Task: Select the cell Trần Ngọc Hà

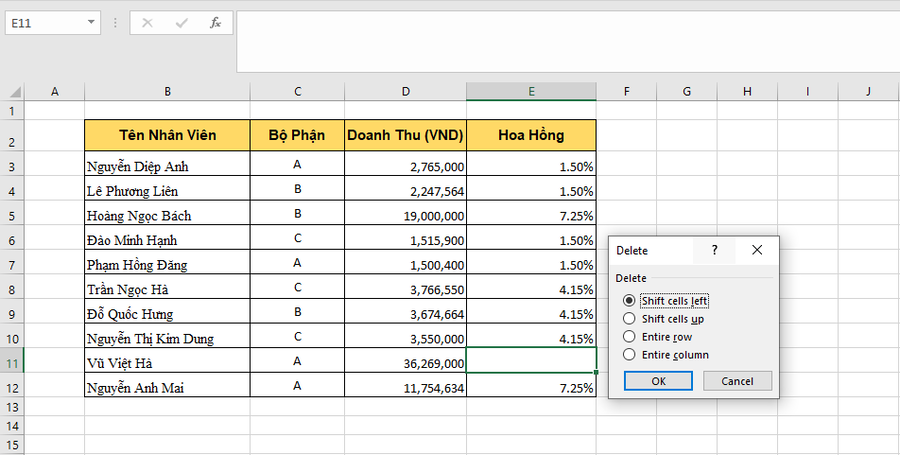Action: (167, 286)
